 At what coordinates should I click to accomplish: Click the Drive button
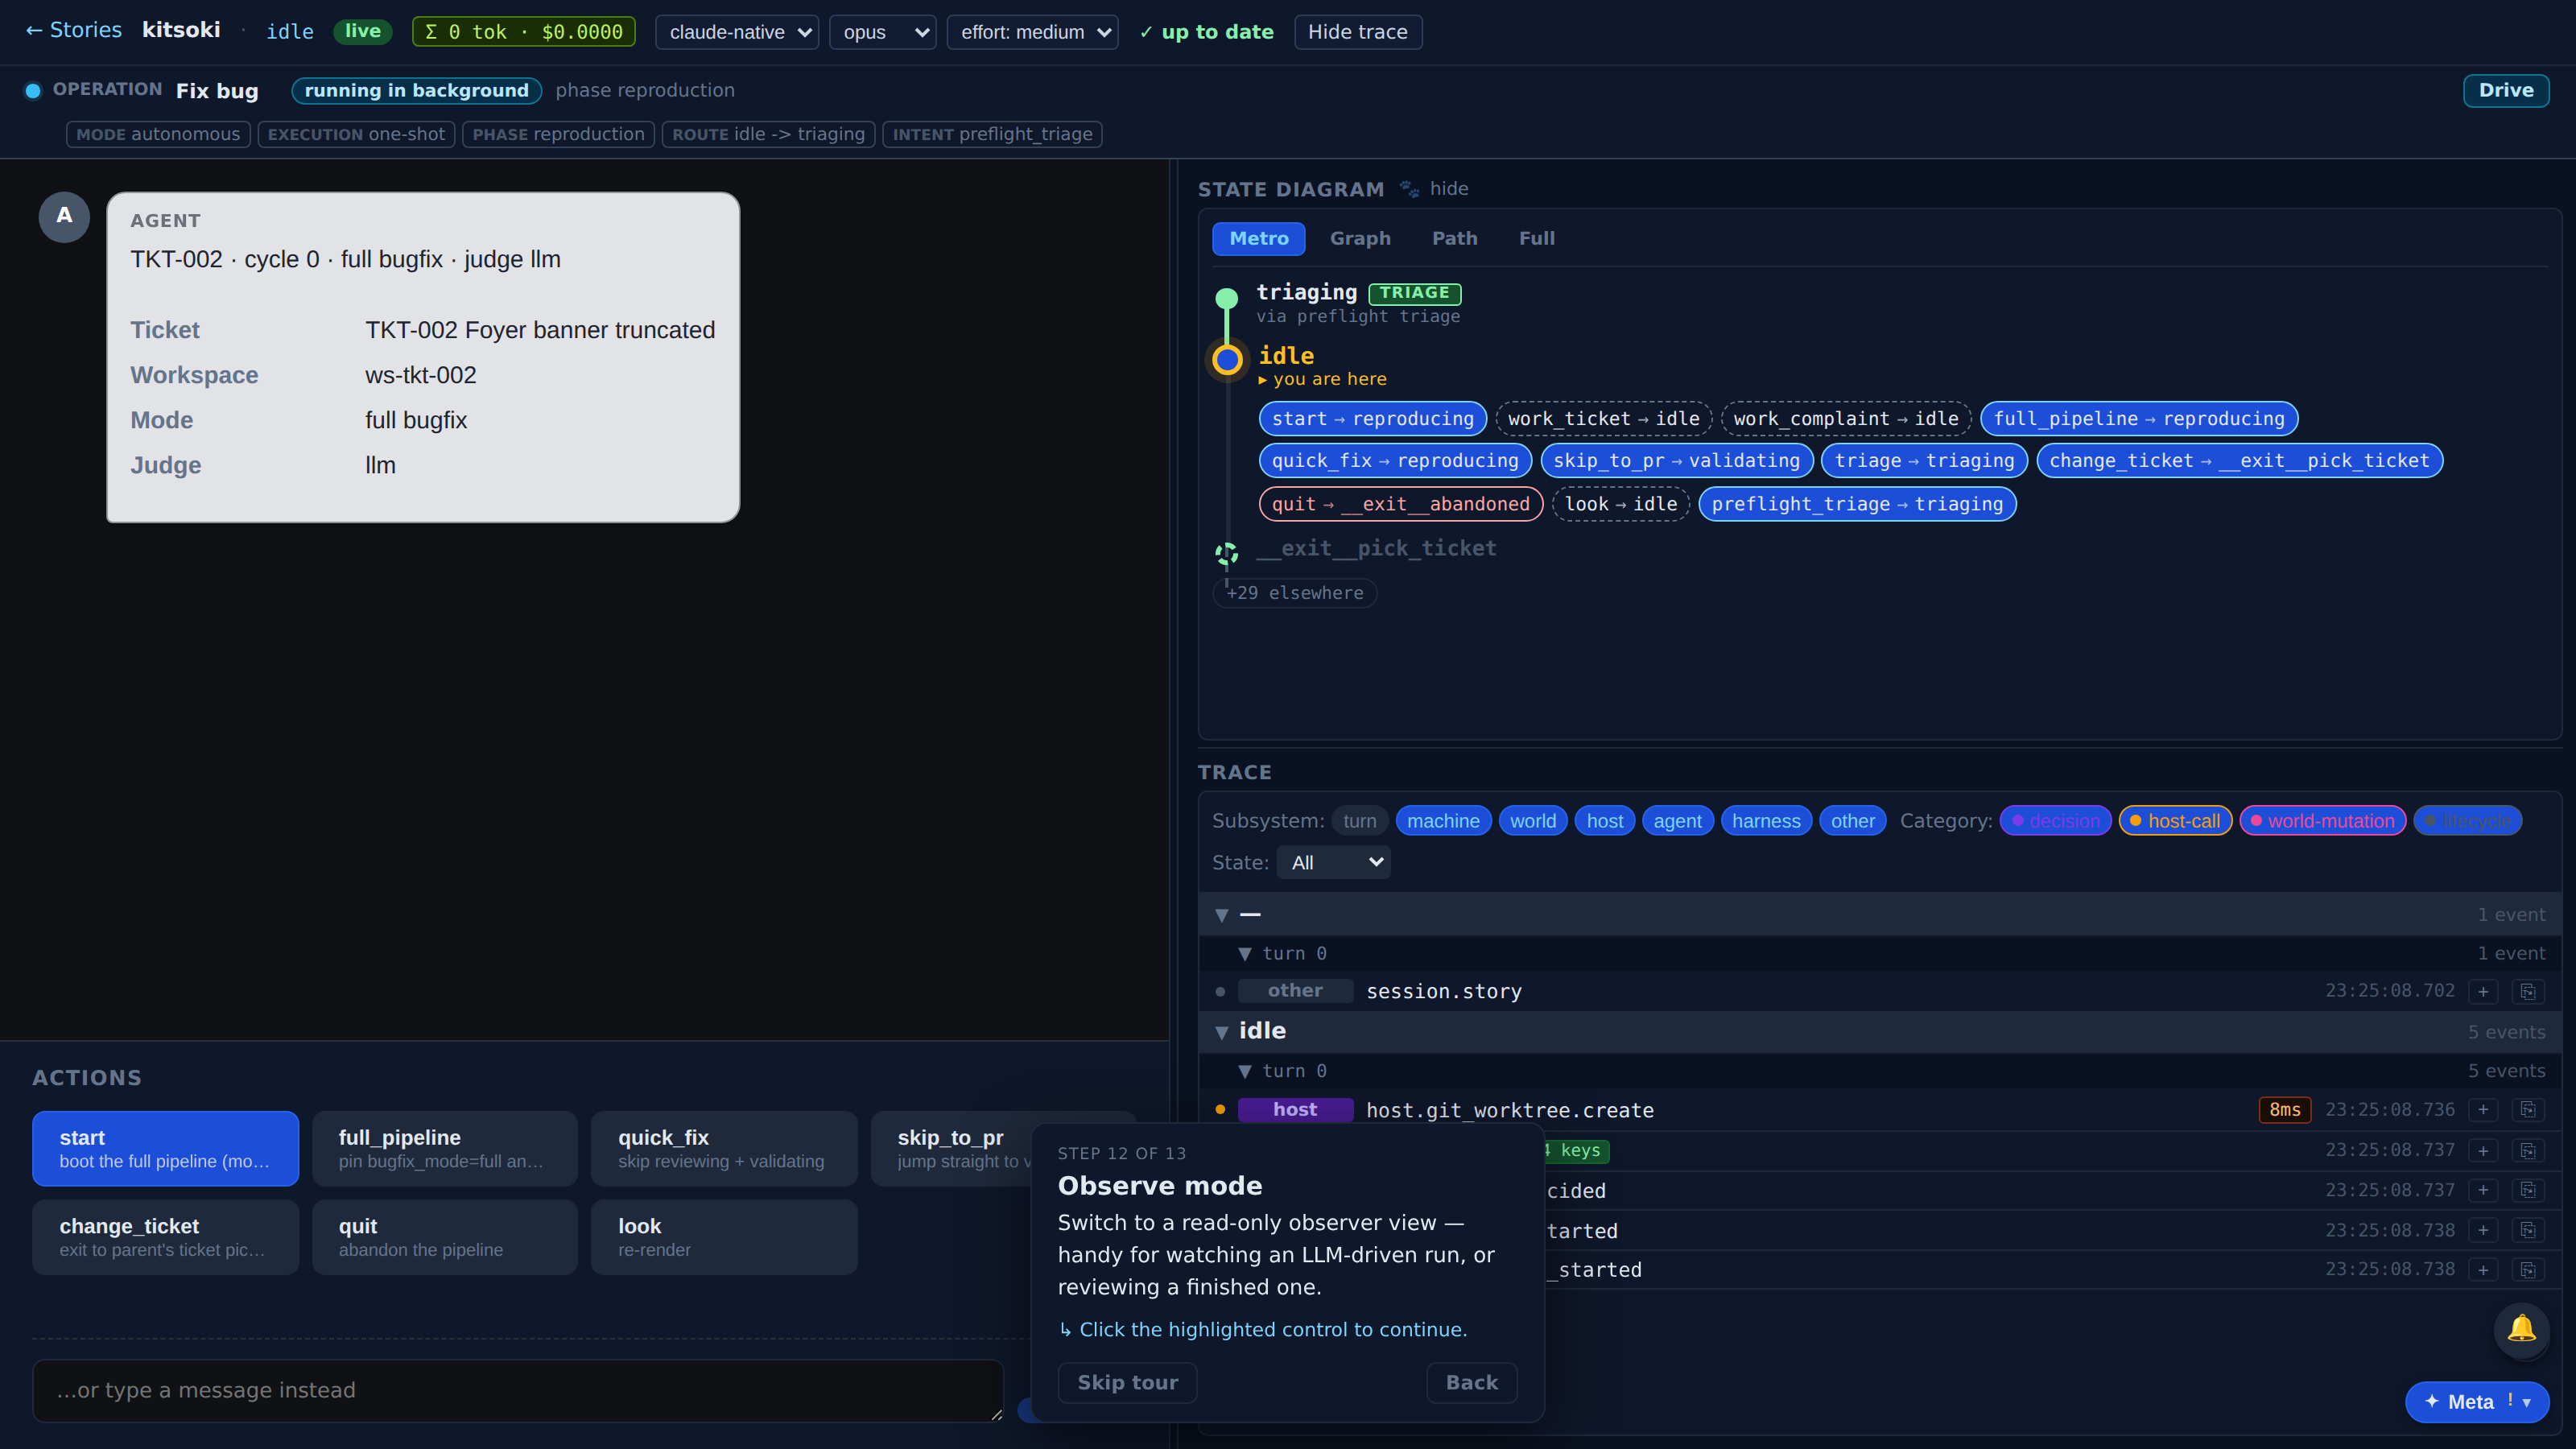pyautogui.click(x=2505, y=90)
